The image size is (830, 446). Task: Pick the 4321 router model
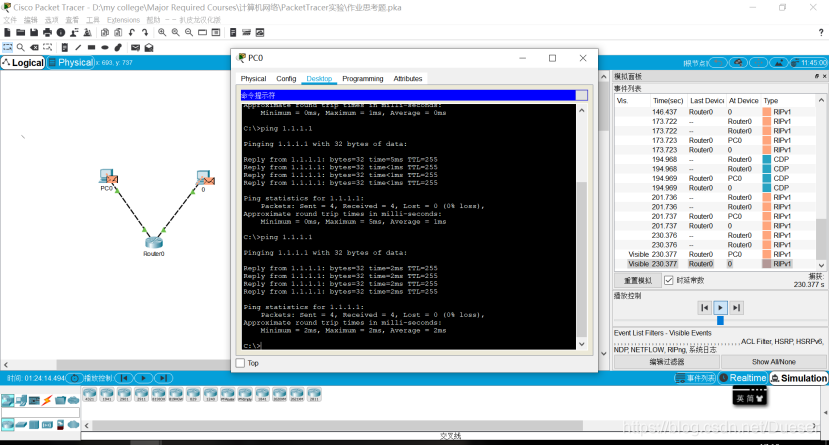click(90, 395)
